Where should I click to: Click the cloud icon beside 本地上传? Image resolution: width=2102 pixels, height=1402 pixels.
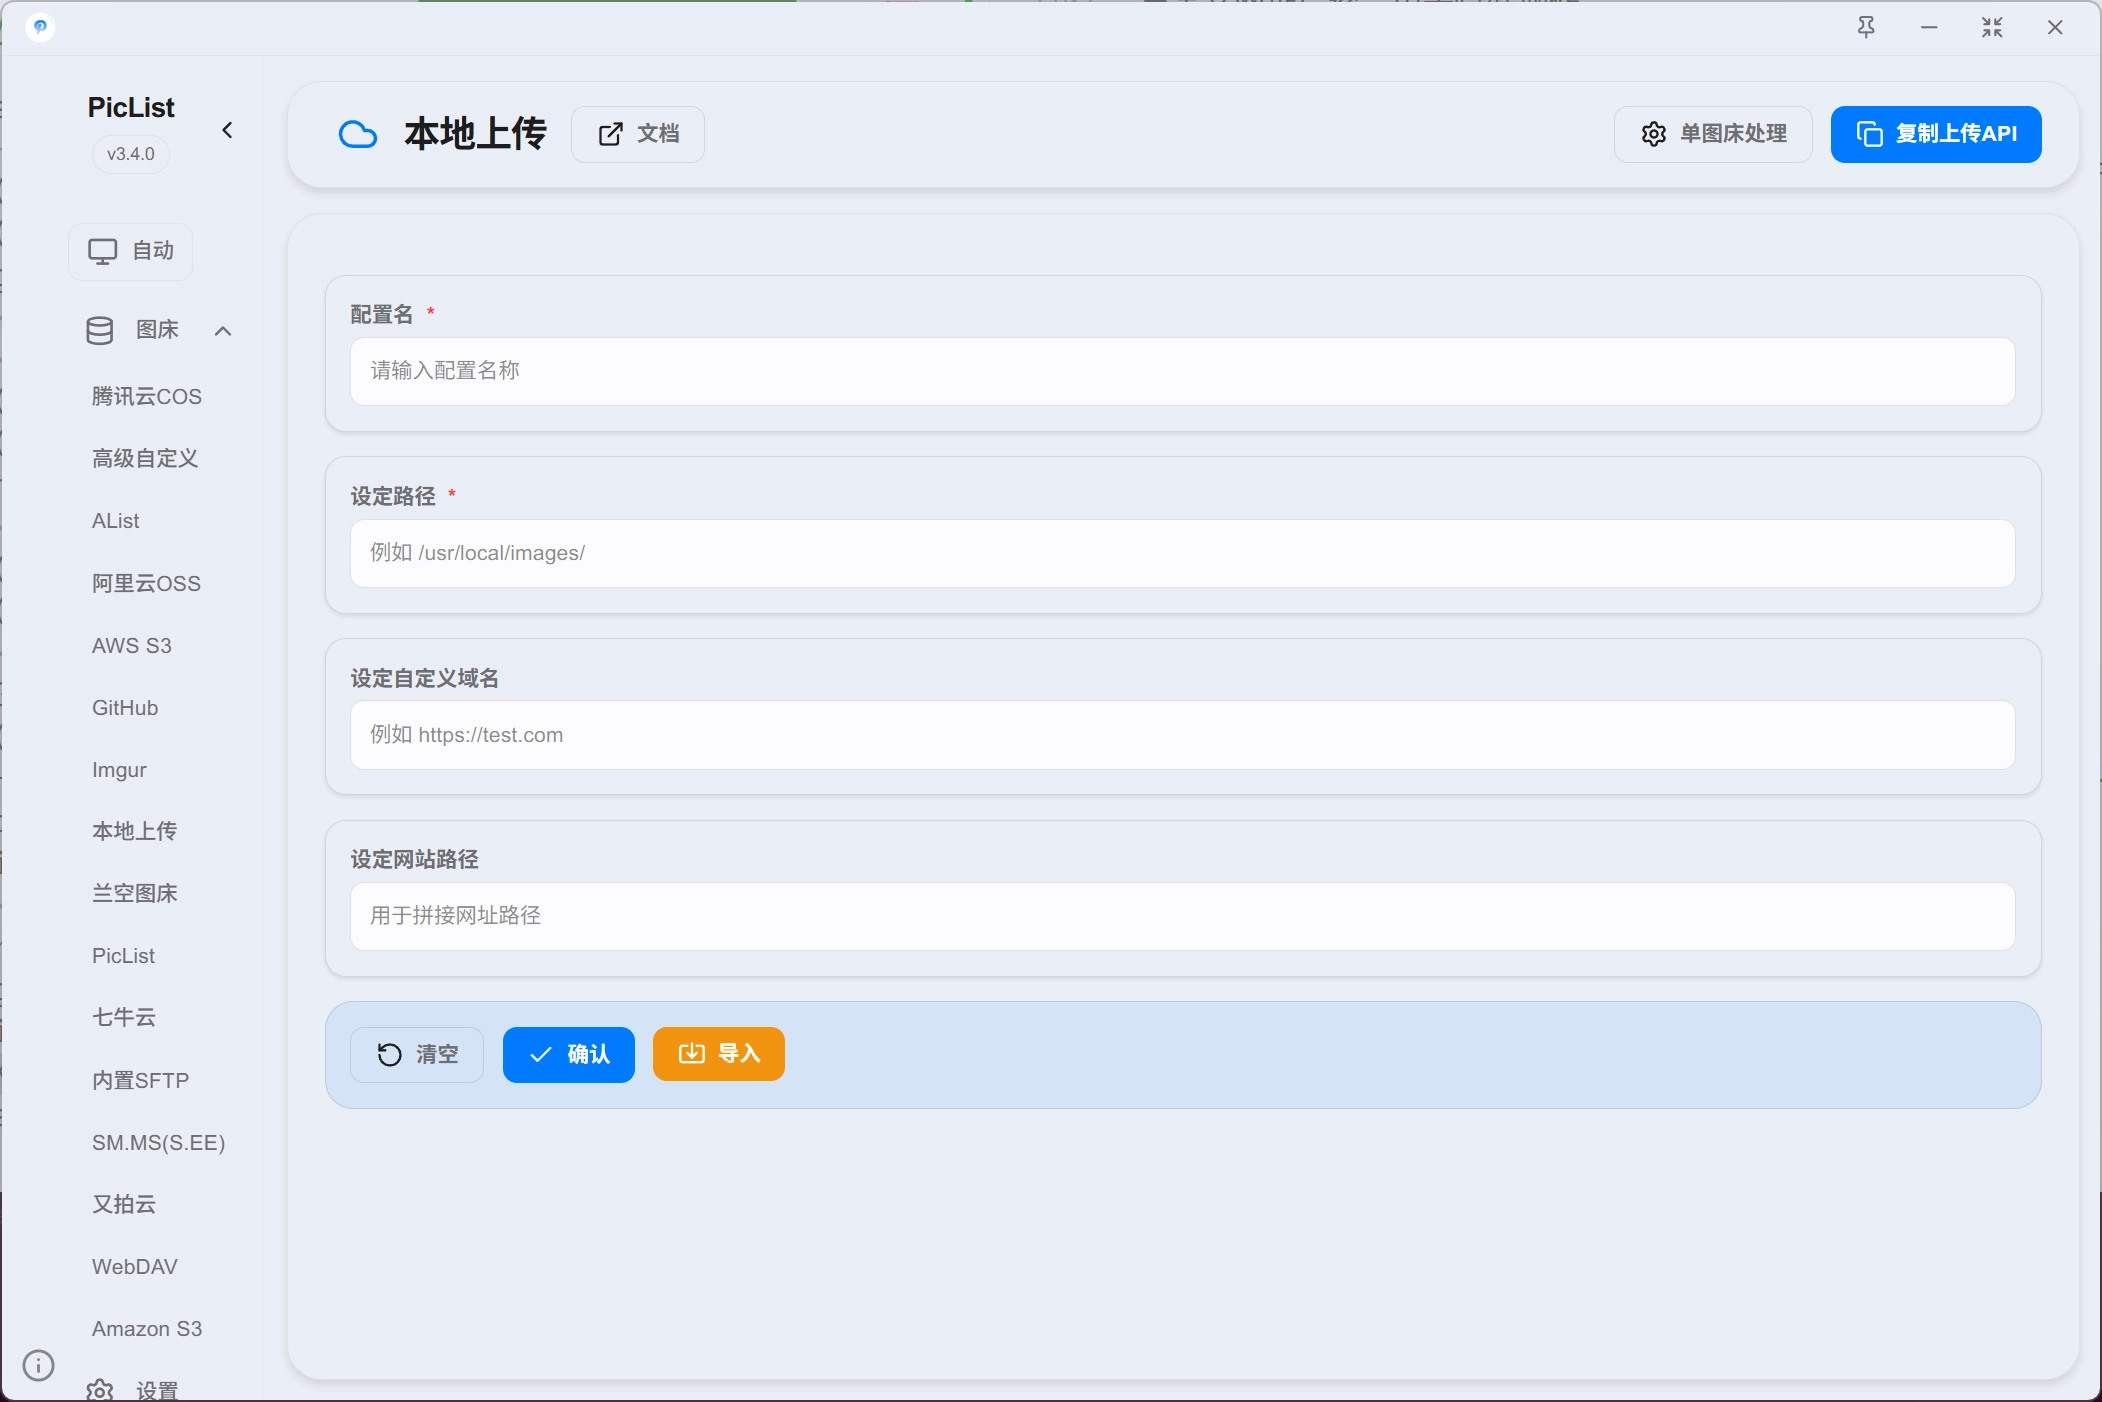[x=358, y=134]
